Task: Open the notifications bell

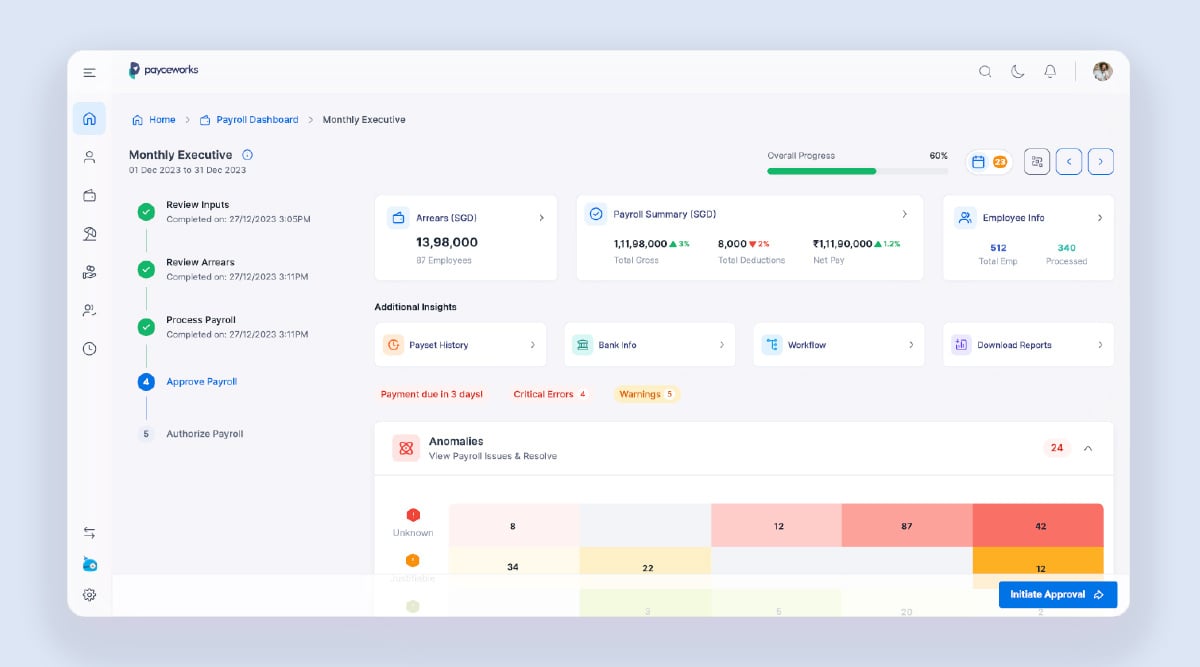Action: [x=1050, y=71]
